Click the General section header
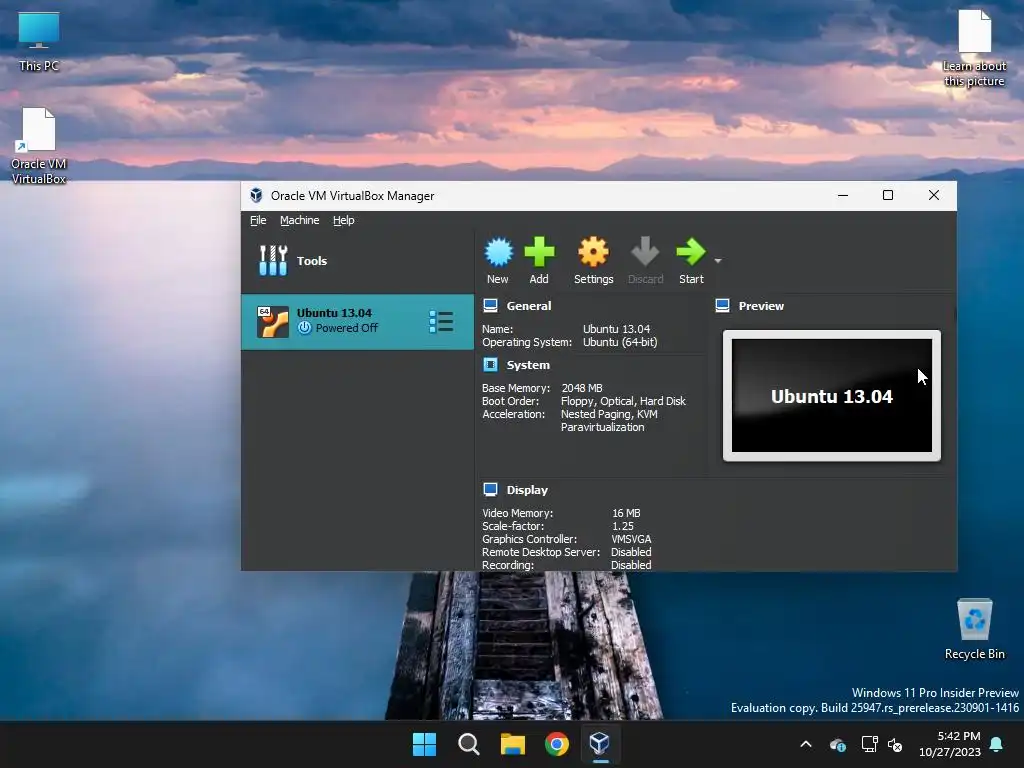This screenshot has height=768, width=1024. pyautogui.click(x=529, y=306)
